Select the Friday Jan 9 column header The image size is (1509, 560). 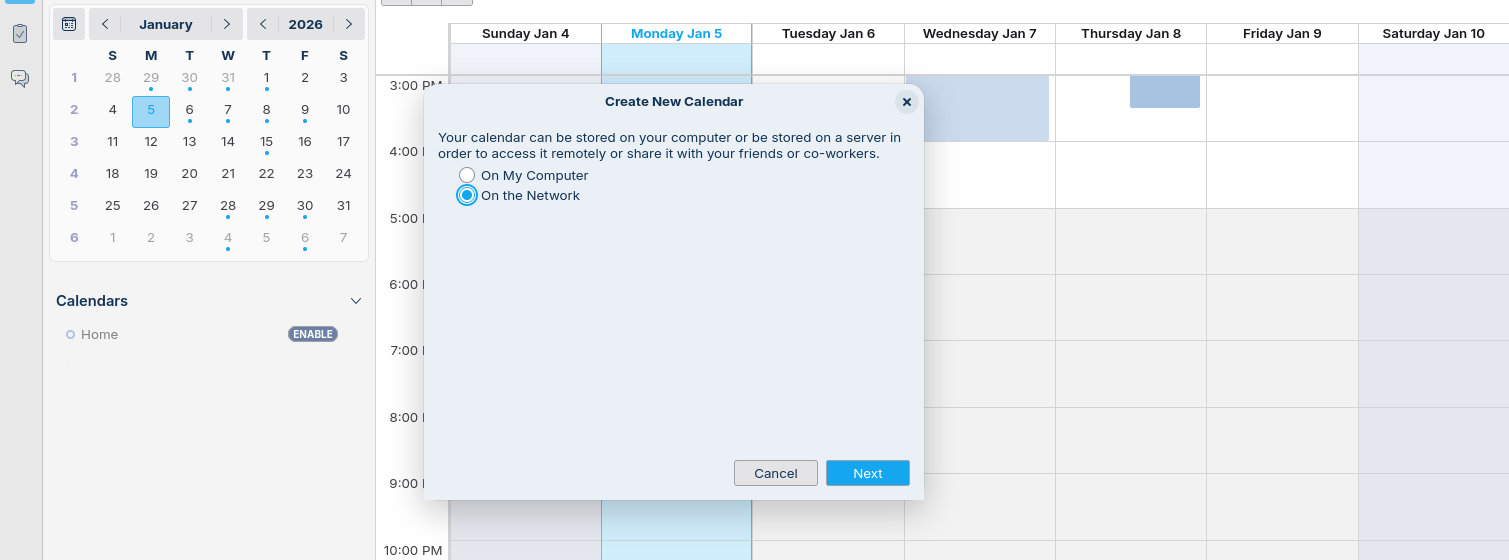pos(1281,34)
